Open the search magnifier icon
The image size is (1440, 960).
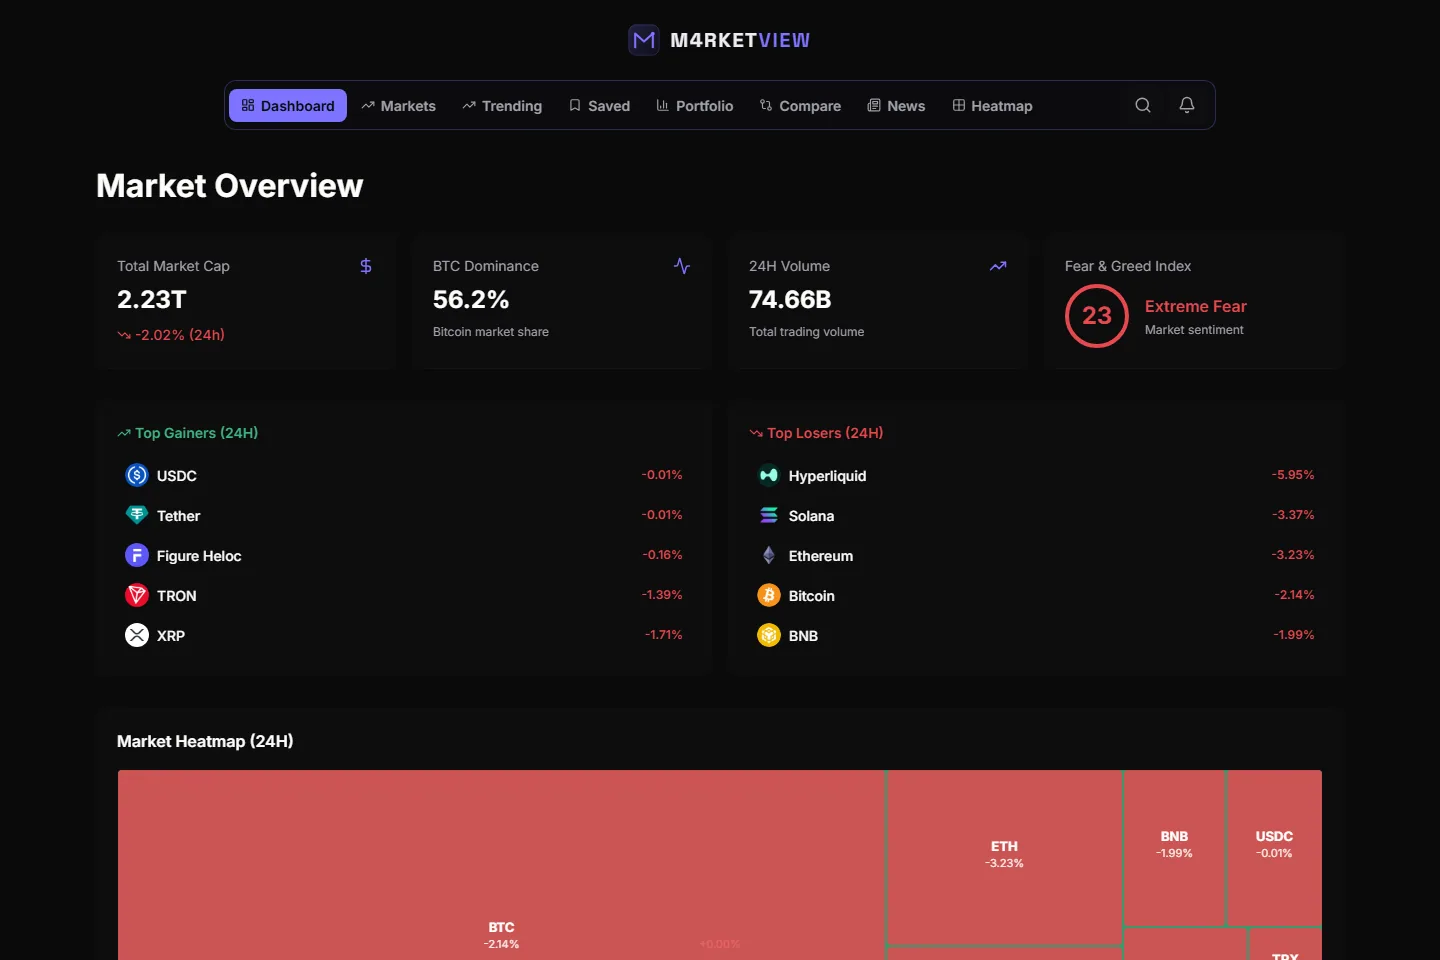pyautogui.click(x=1143, y=105)
